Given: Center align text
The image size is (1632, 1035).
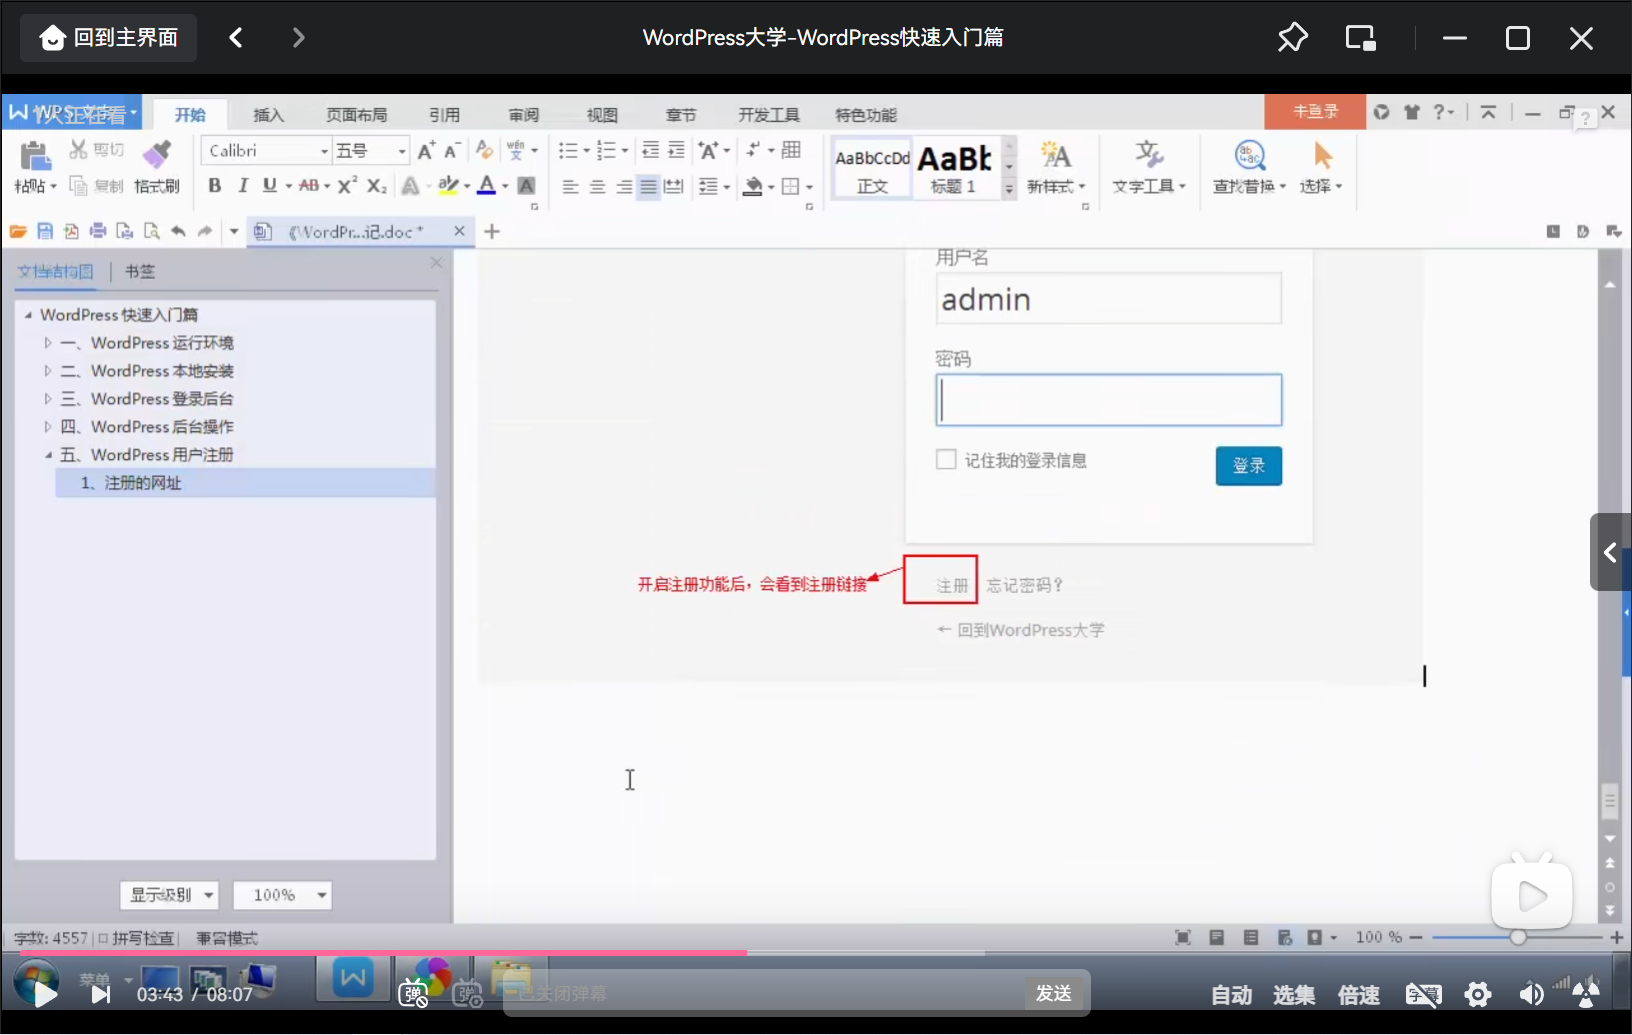Looking at the screenshot, I should pyautogui.click(x=597, y=186).
